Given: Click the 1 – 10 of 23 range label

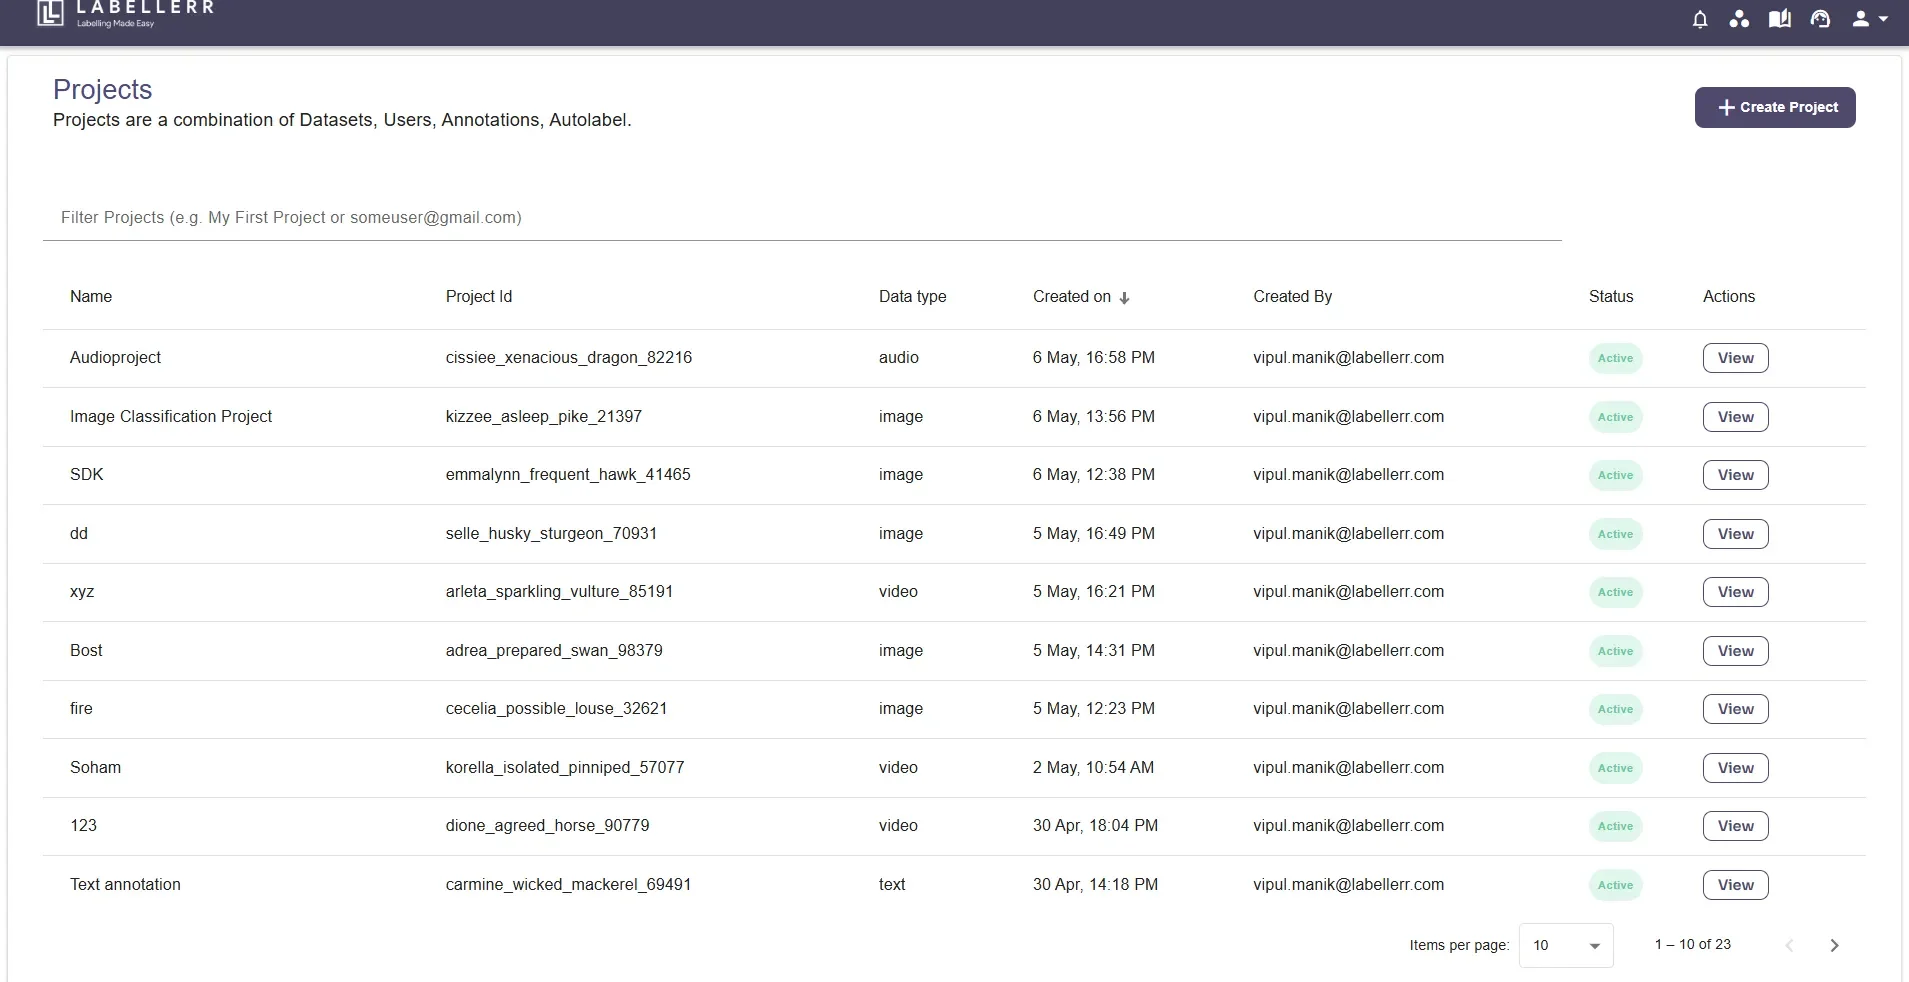Looking at the screenshot, I should point(1692,944).
